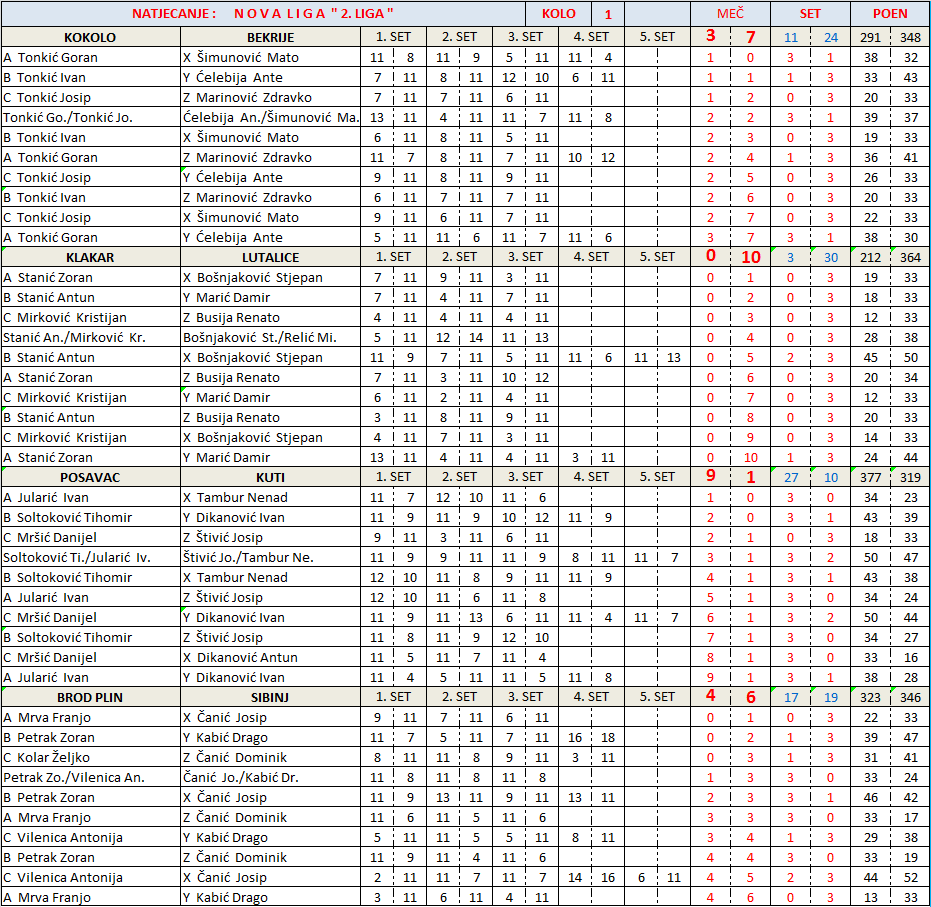
Task: Select the MEČ column header
Action: pyautogui.click(x=730, y=14)
